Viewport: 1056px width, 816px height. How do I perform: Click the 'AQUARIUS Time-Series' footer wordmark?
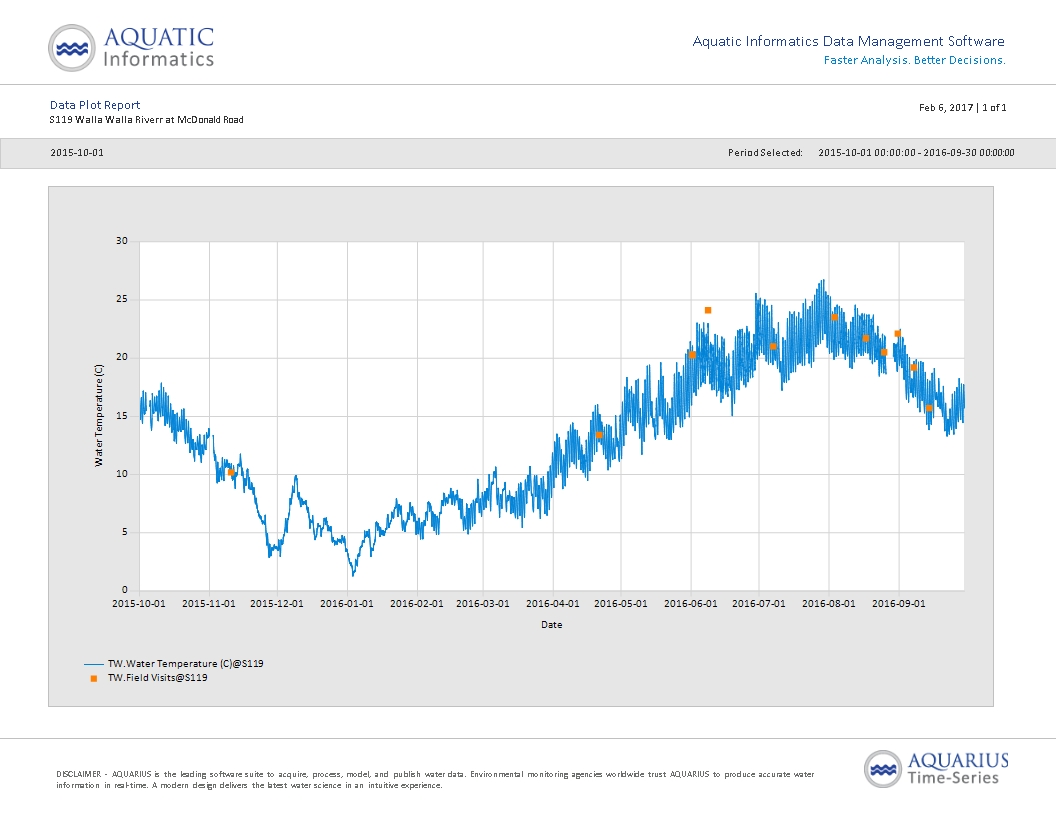[x=958, y=769]
